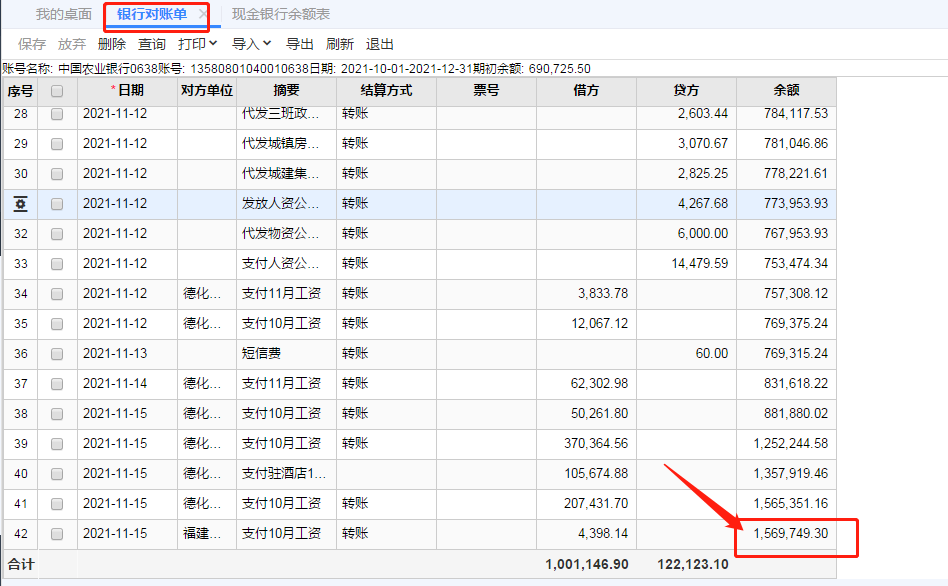This screenshot has height=586, width=948.
Task: Check the checkbox for row 42
Action: [57, 534]
